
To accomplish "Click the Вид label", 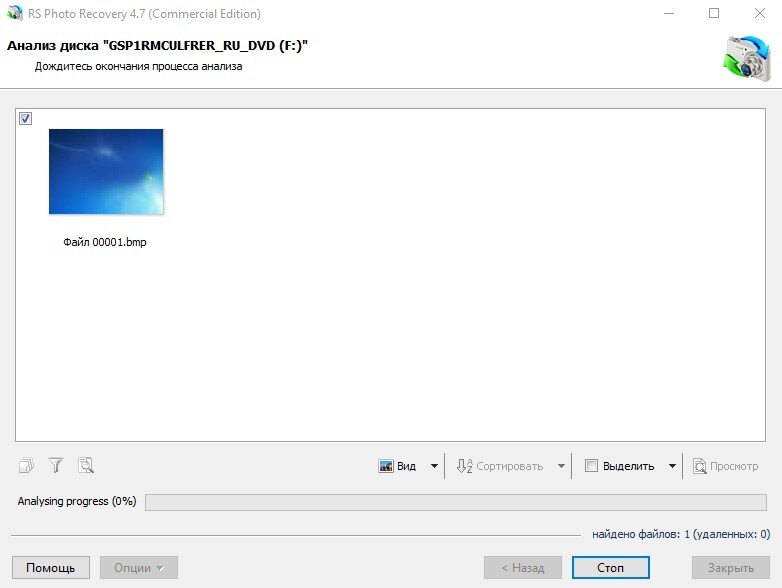I will [x=406, y=466].
